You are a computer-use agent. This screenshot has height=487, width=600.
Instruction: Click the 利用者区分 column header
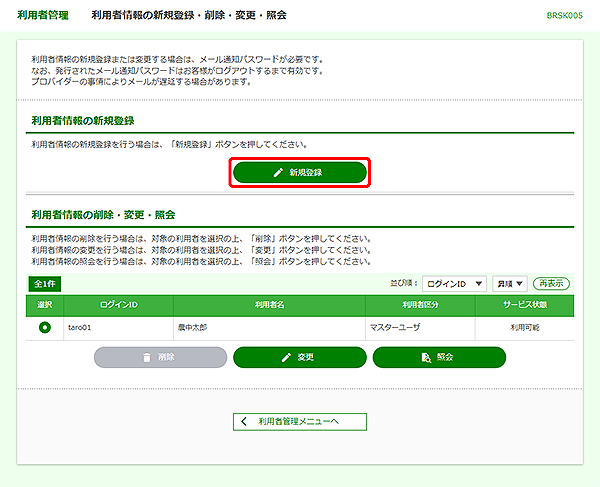(x=420, y=305)
